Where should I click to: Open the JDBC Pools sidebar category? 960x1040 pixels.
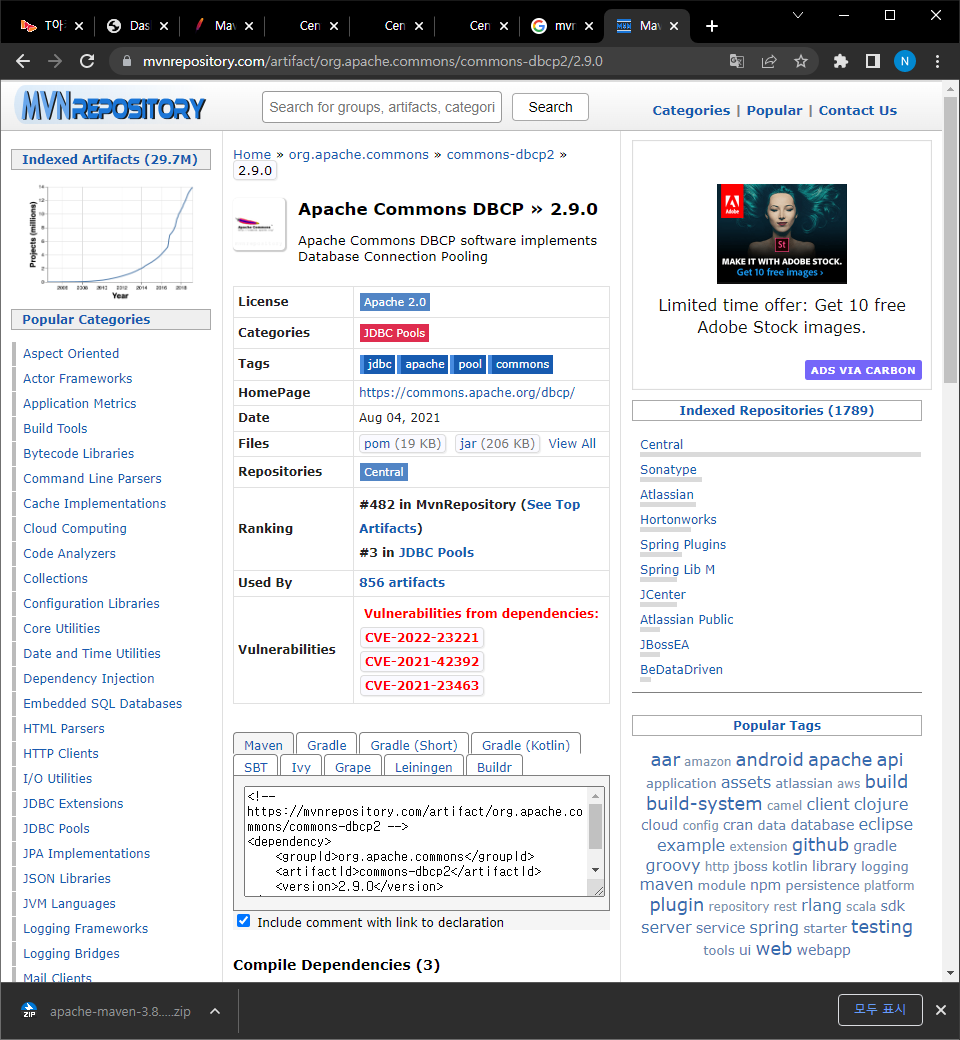click(x=56, y=828)
